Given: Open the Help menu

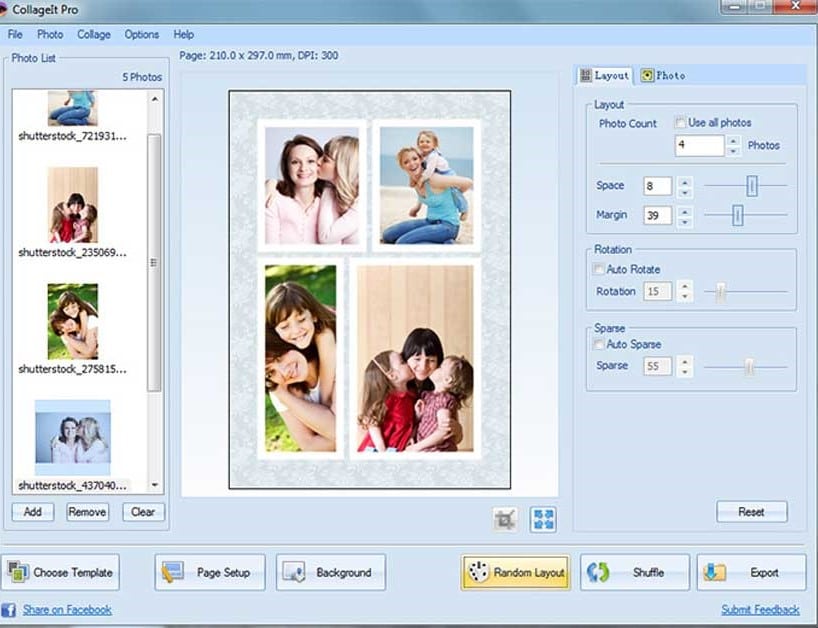Looking at the screenshot, I should coord(184,34).
